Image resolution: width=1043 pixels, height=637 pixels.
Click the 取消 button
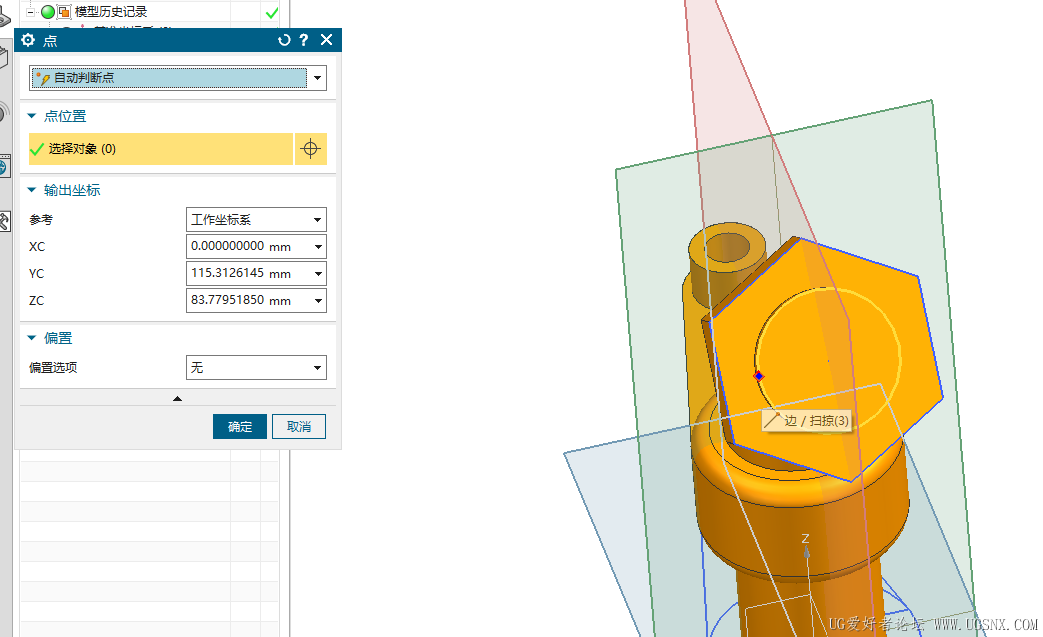pos(299,427)
